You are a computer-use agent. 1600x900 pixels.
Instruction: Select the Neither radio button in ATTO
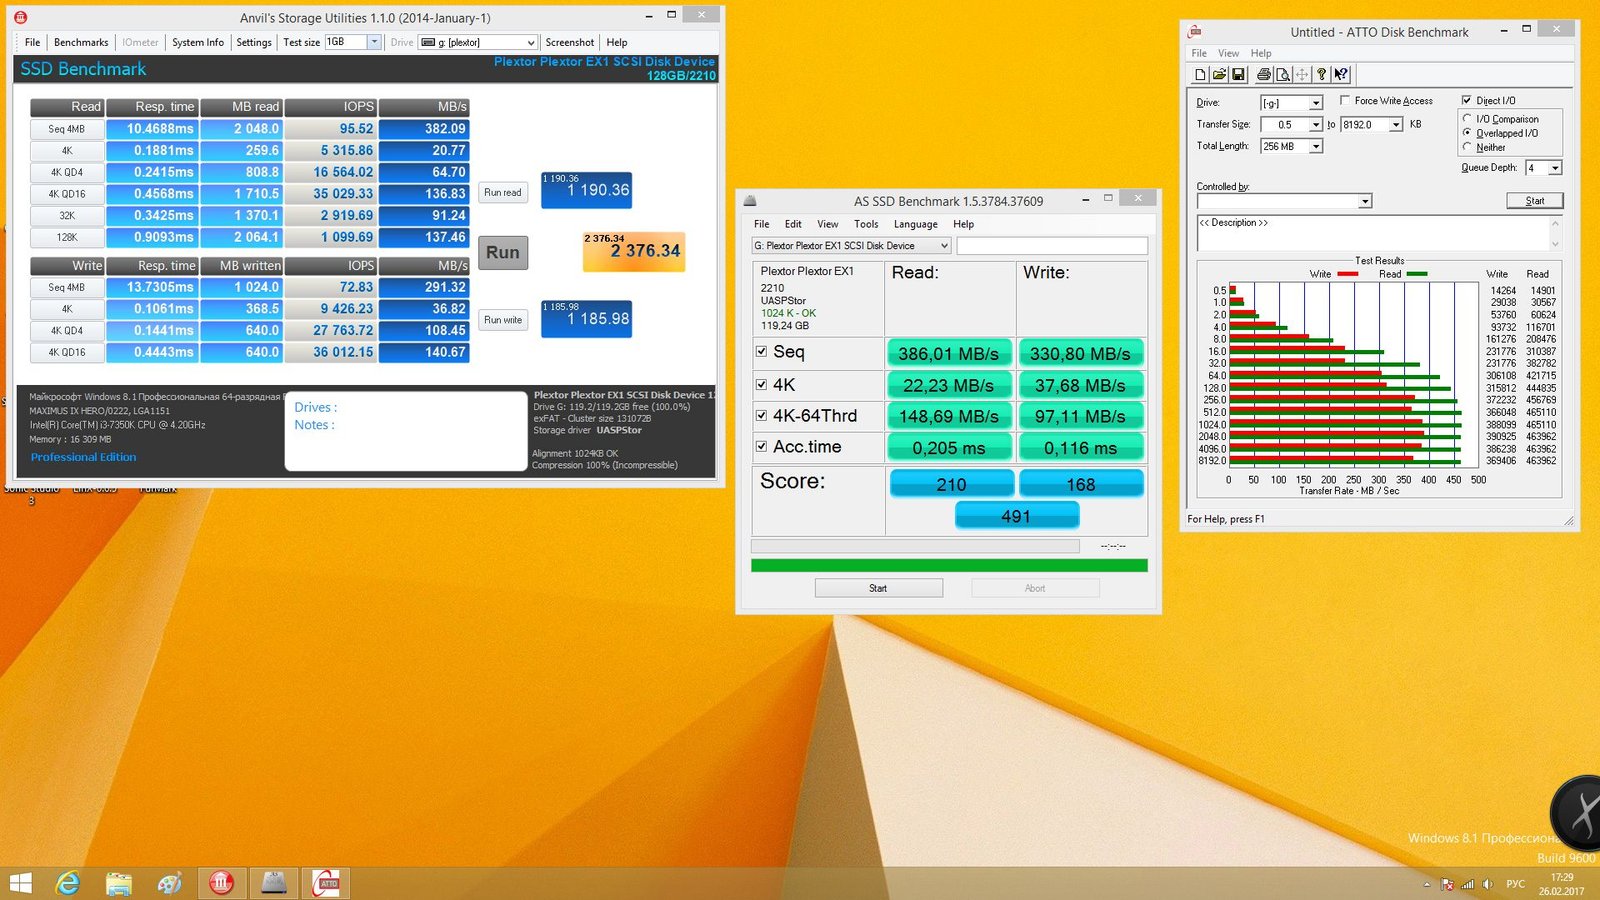(1467, 147)
